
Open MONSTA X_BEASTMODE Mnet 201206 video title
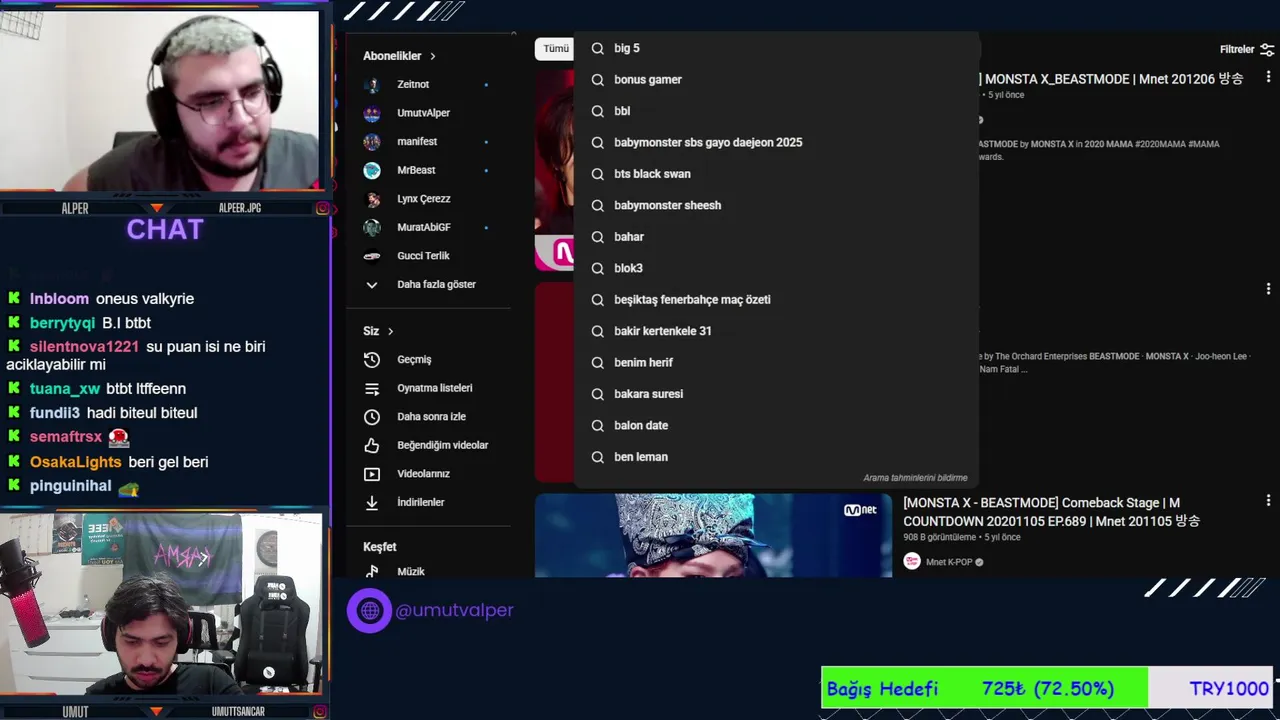(1112, 79)
